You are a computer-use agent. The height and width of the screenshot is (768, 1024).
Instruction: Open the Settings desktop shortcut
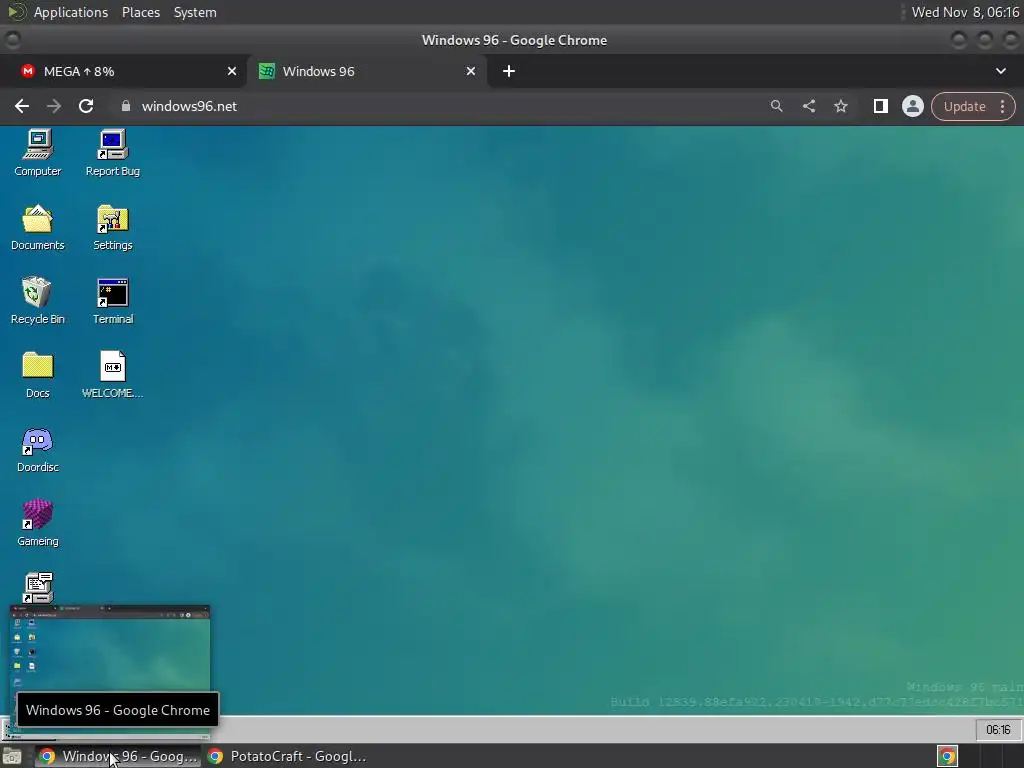coord(112,227)
